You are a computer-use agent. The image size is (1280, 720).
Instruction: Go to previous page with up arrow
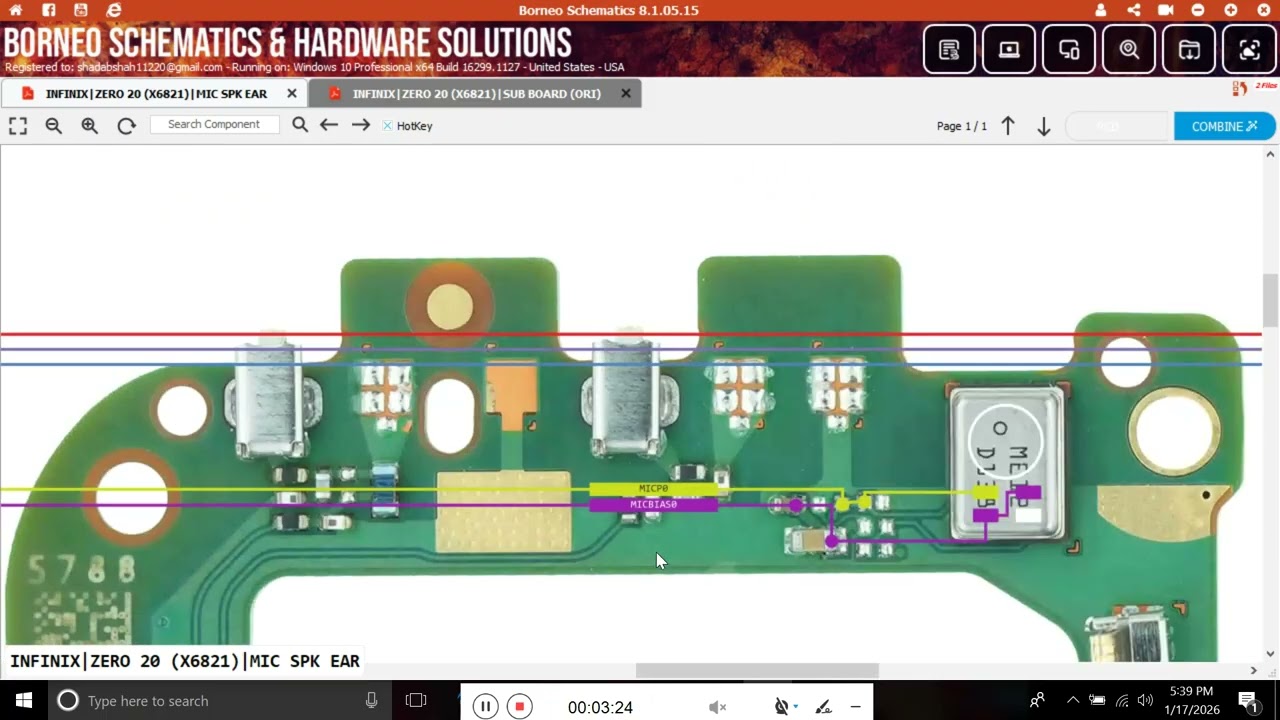pyautogui.click(x=1008, y=126)
